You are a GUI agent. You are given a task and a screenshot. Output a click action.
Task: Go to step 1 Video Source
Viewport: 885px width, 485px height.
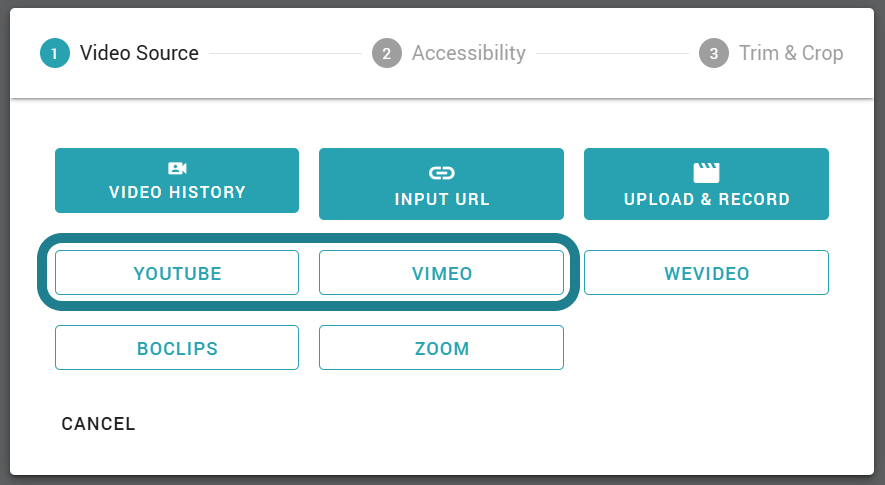tap(120, 53)
